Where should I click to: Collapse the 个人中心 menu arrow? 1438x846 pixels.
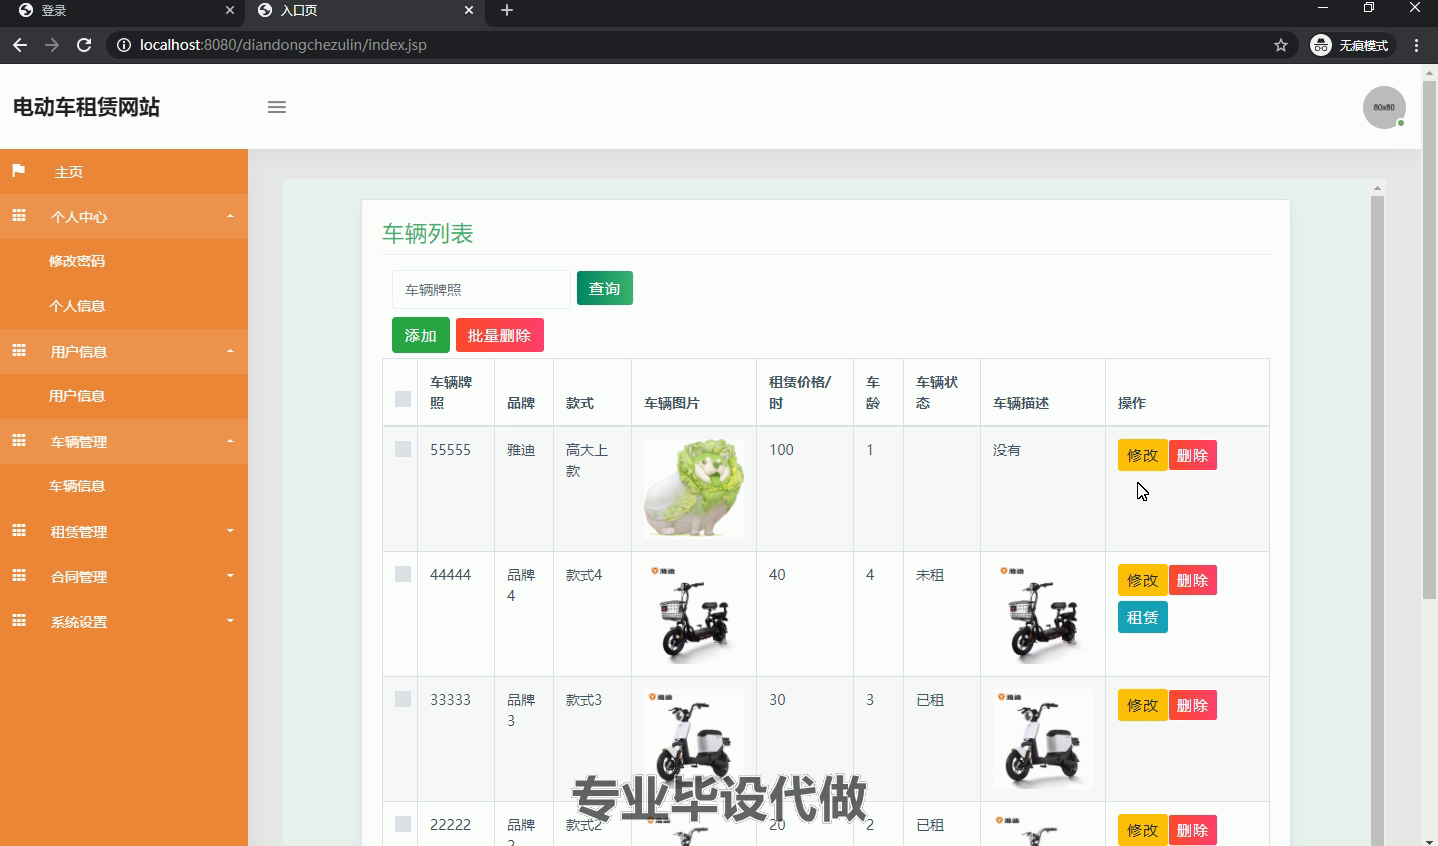(230, 216)
